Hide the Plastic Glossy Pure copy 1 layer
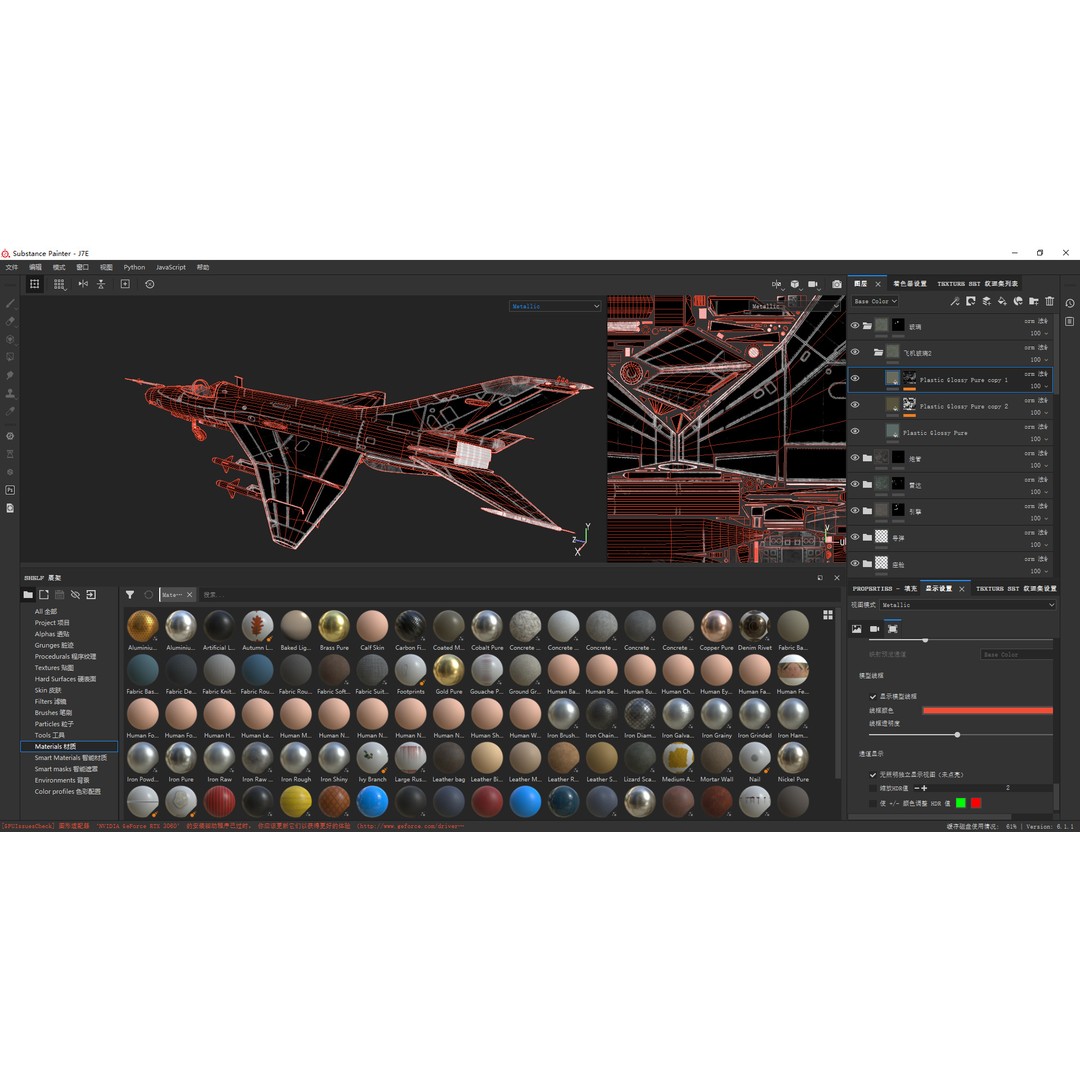The image size is (1080, 1080). [x=855, y=378]
